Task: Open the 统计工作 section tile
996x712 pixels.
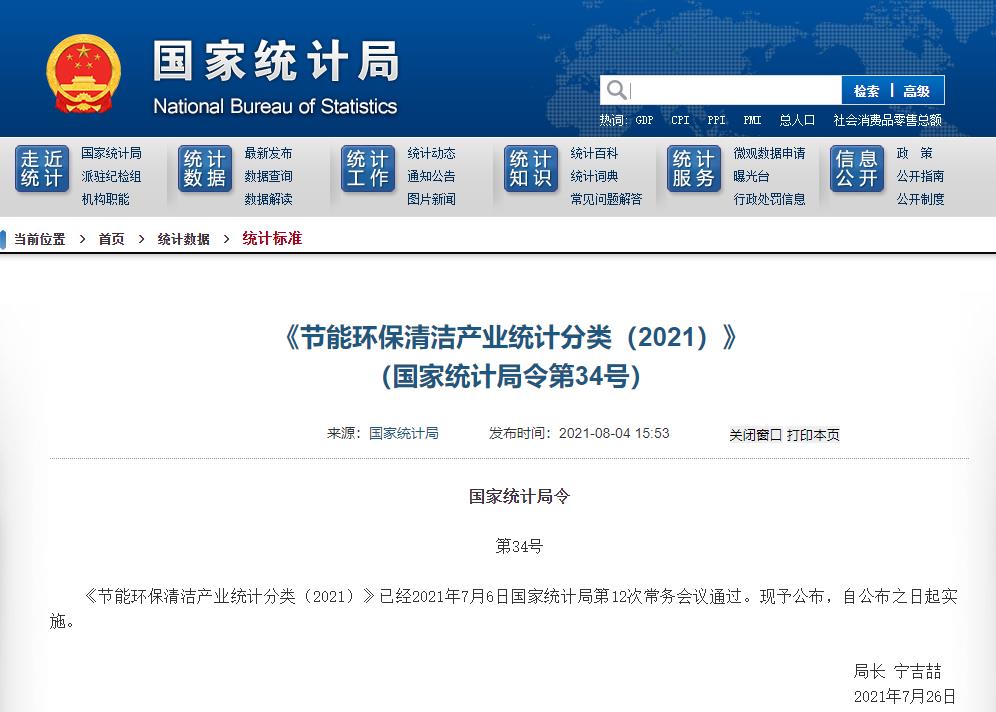Action: (368, 169)
